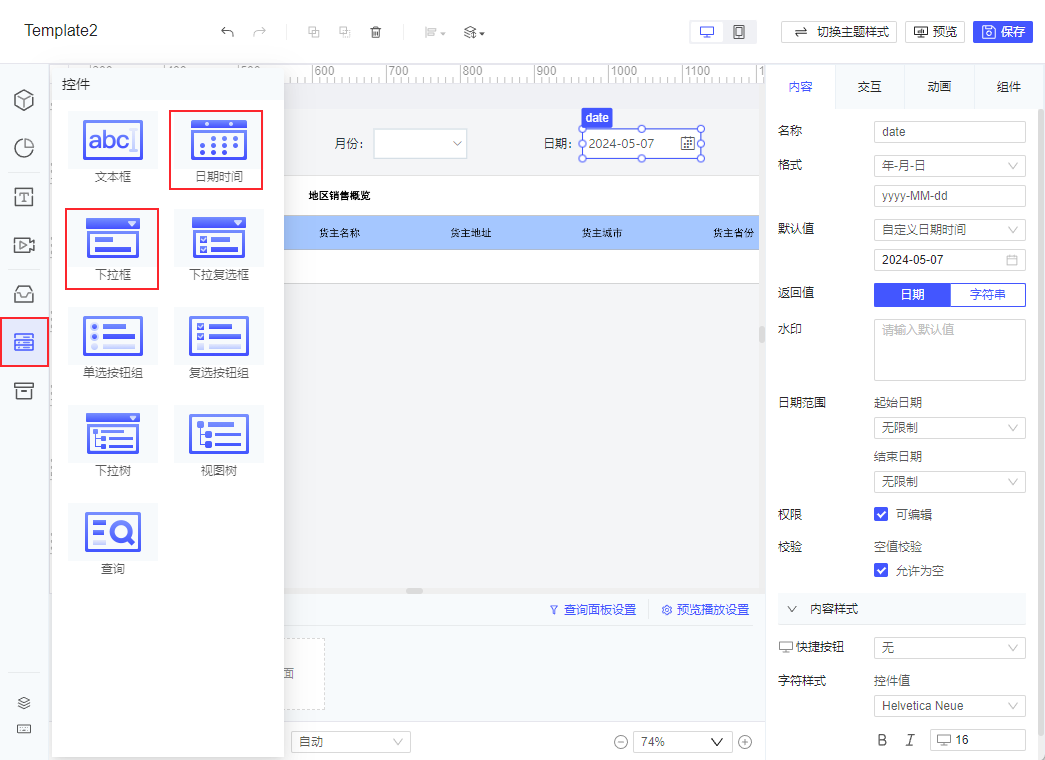
Task: Click the 切换主题样式 button
Action: point(838,32)
